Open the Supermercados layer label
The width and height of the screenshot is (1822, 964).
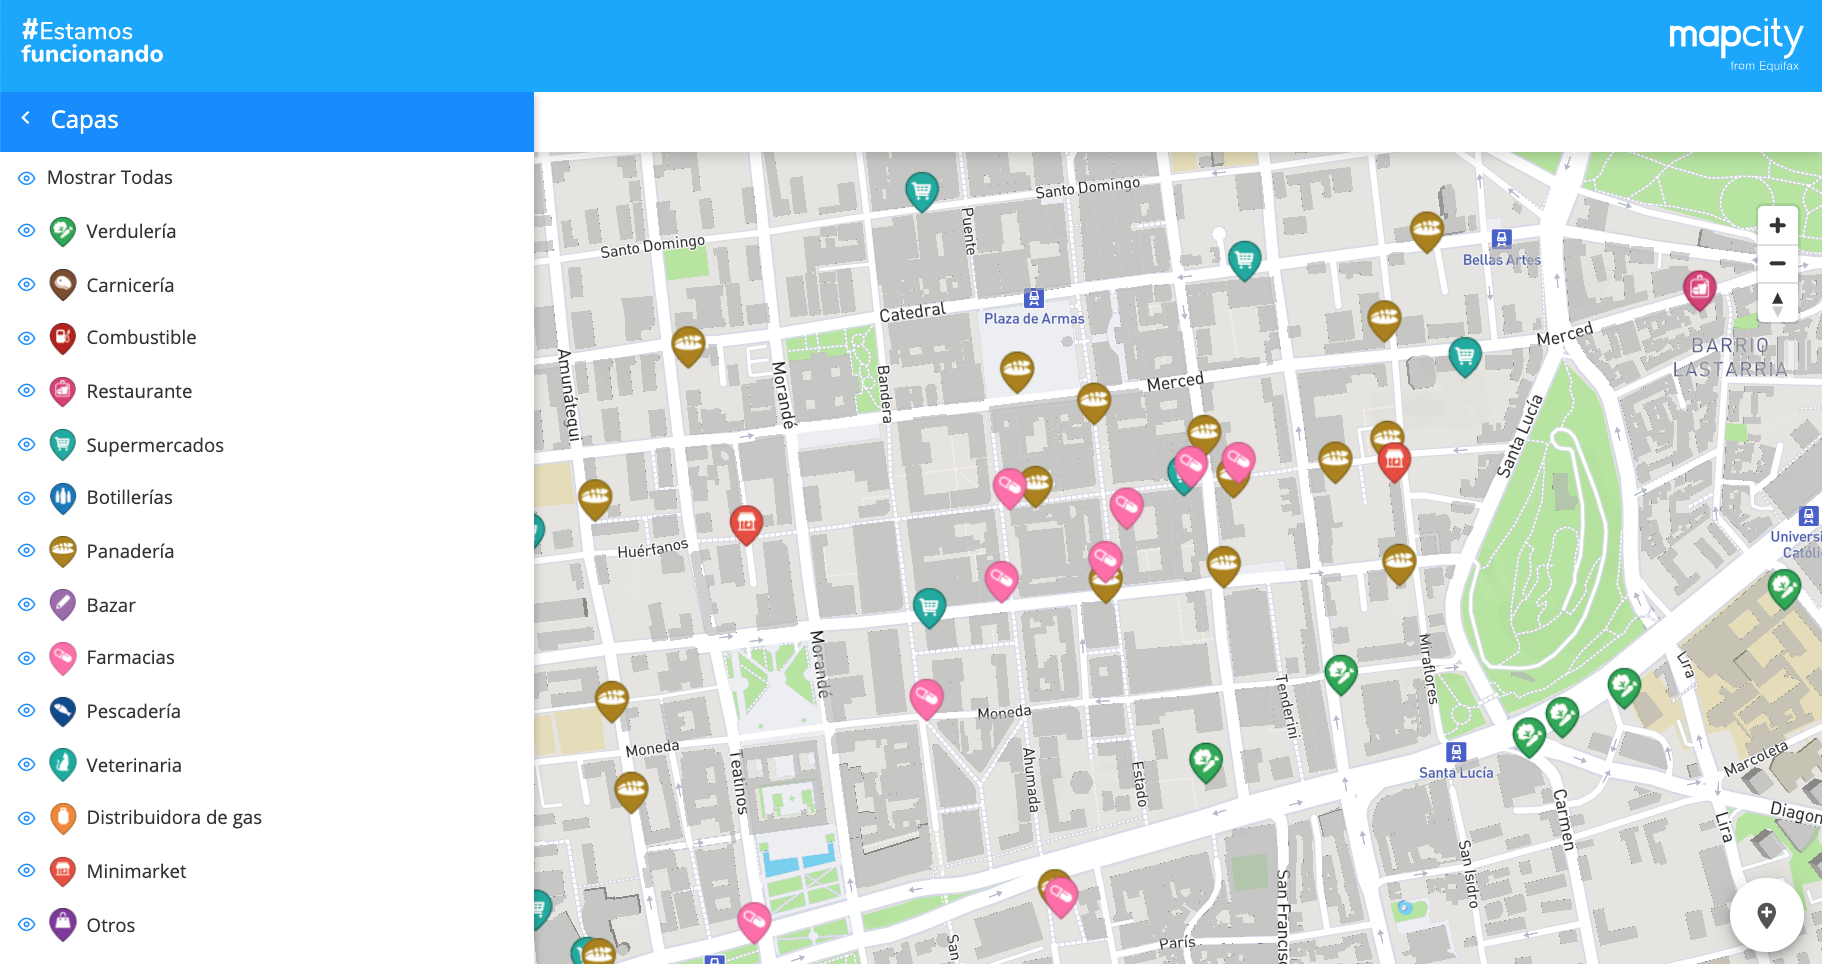(x=155, y=445)
